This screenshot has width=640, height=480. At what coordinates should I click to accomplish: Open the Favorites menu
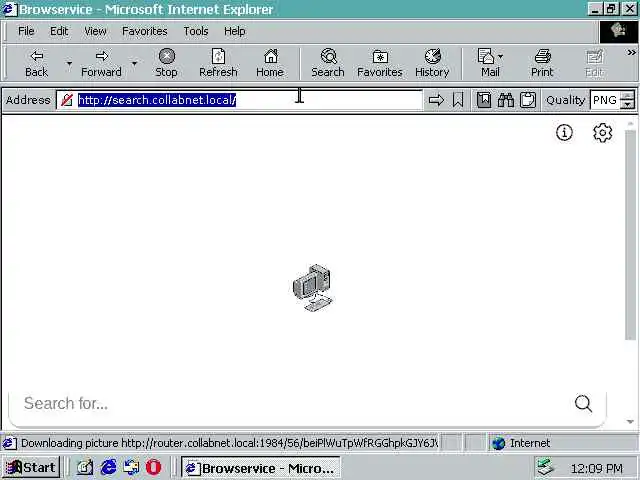144,31
